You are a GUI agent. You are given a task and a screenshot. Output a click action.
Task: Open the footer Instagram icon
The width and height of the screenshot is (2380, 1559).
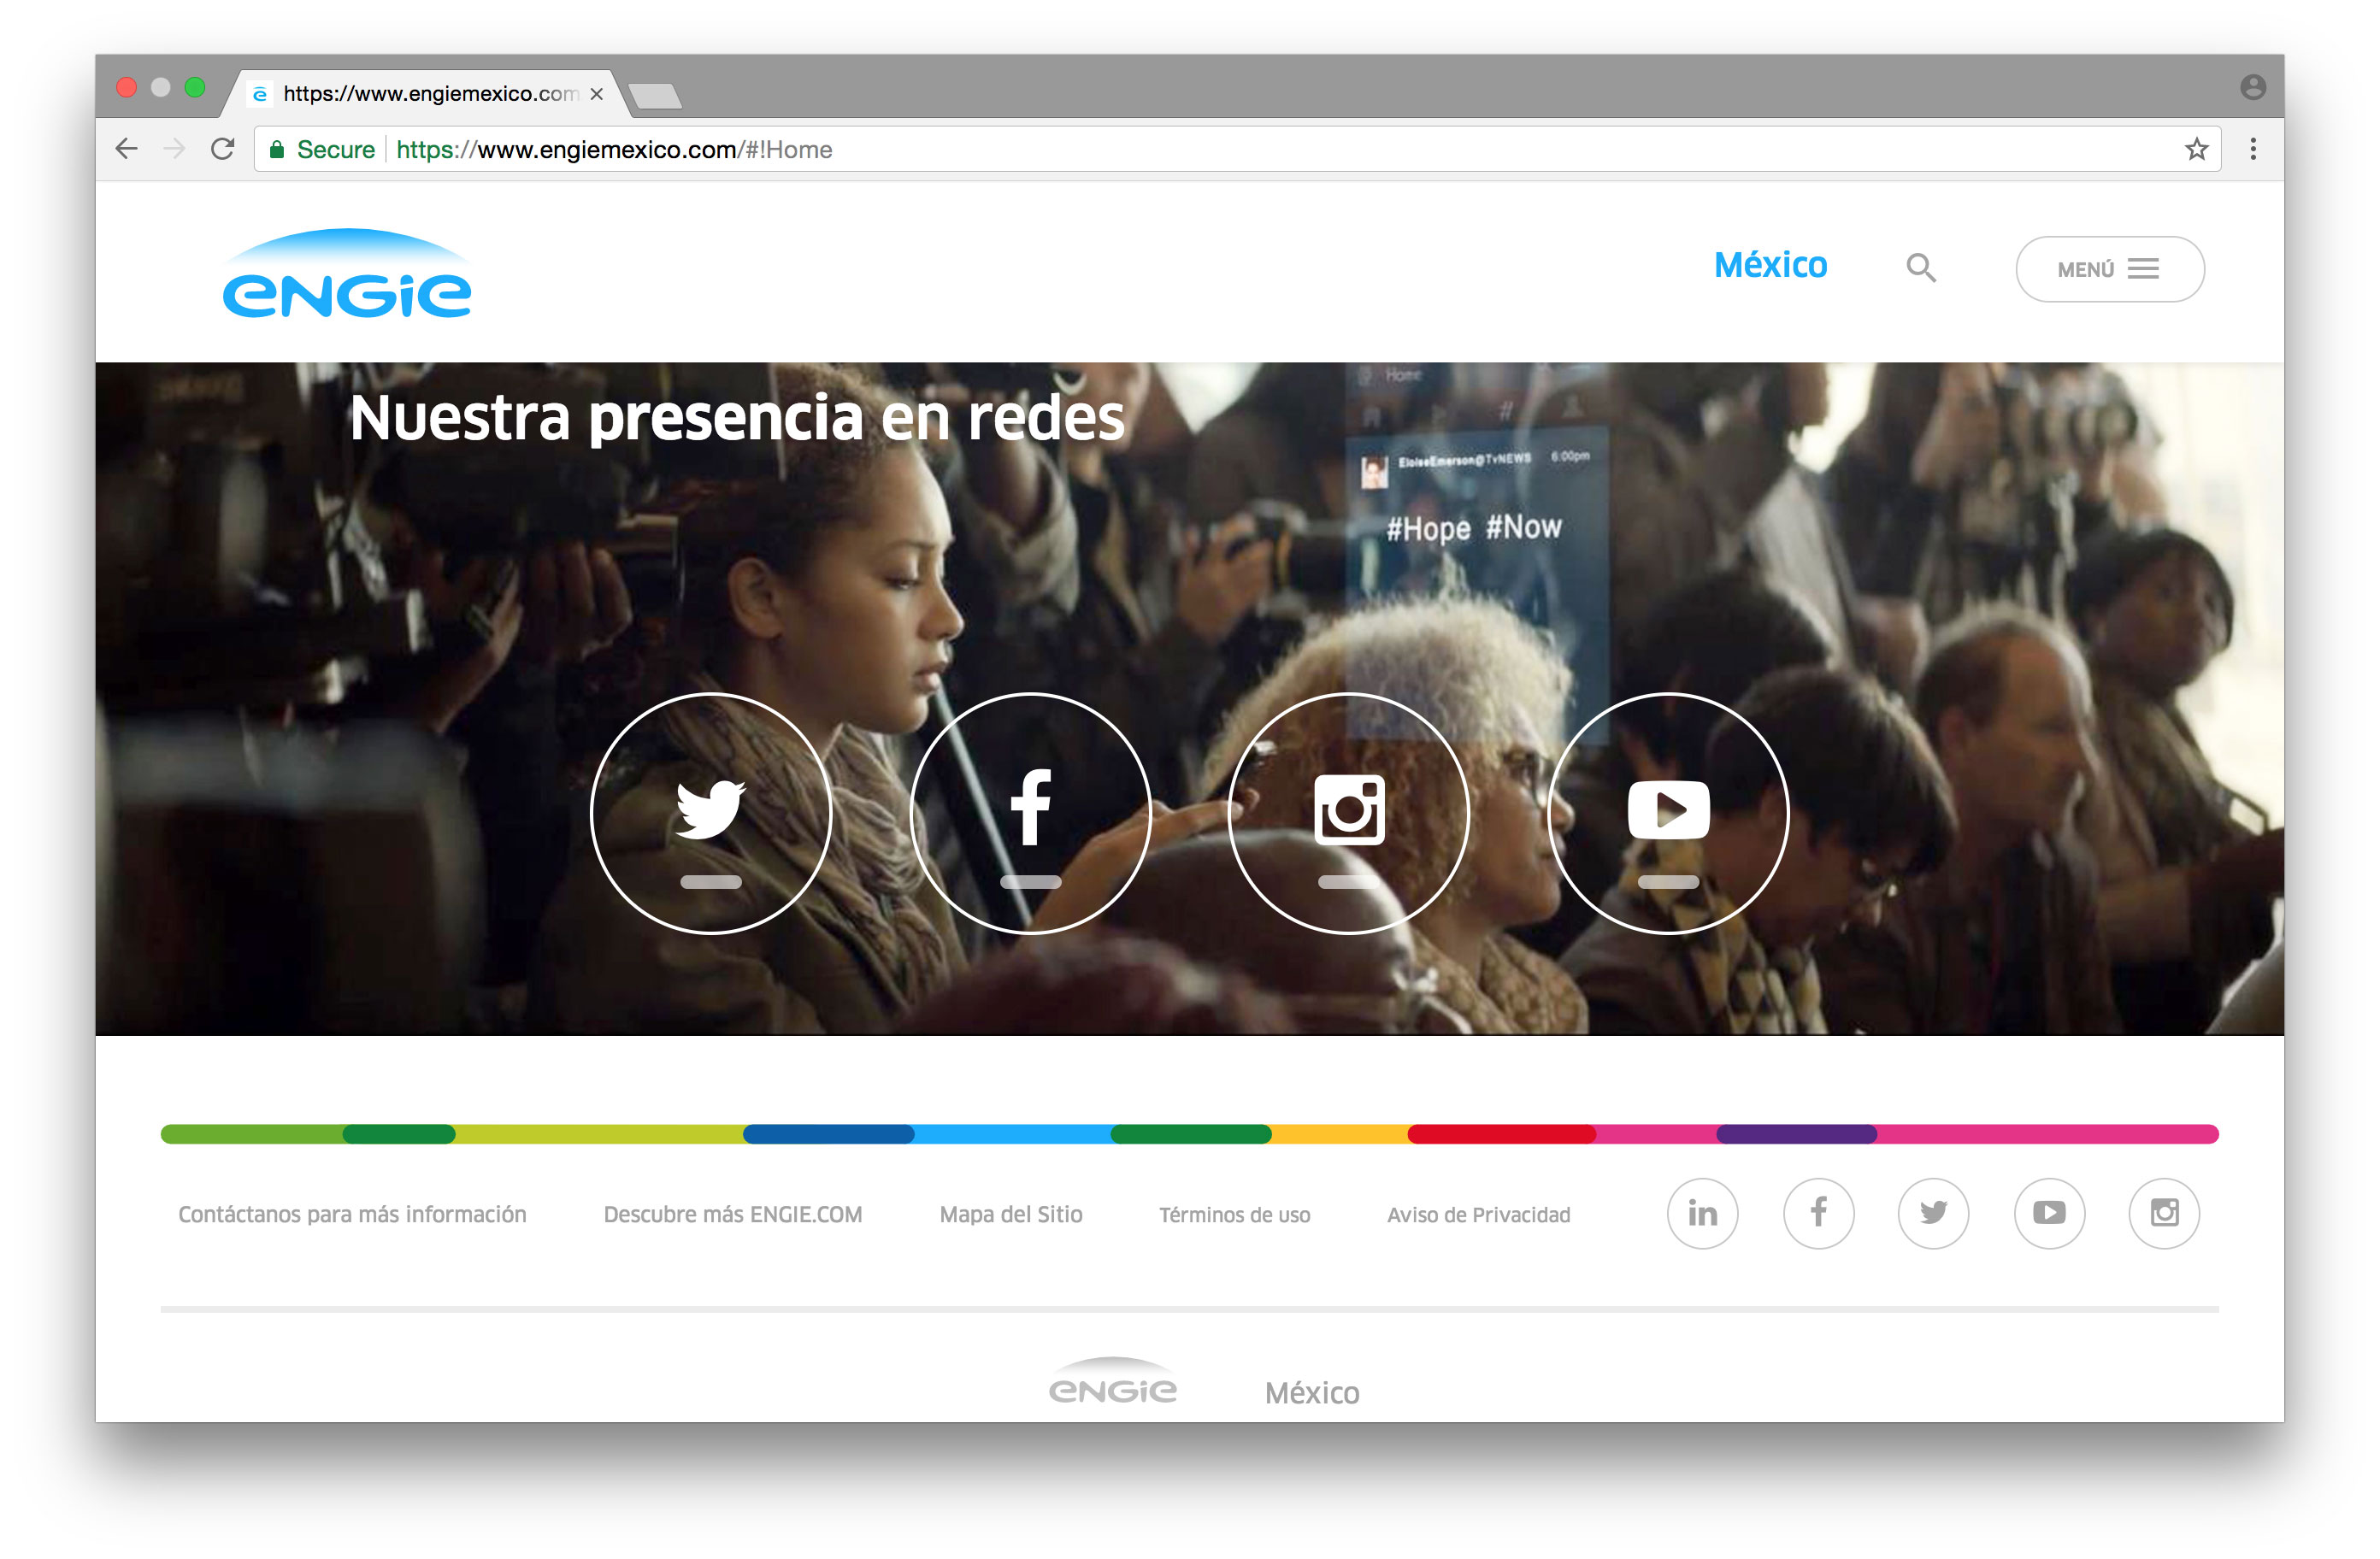pos(2164,1214)
